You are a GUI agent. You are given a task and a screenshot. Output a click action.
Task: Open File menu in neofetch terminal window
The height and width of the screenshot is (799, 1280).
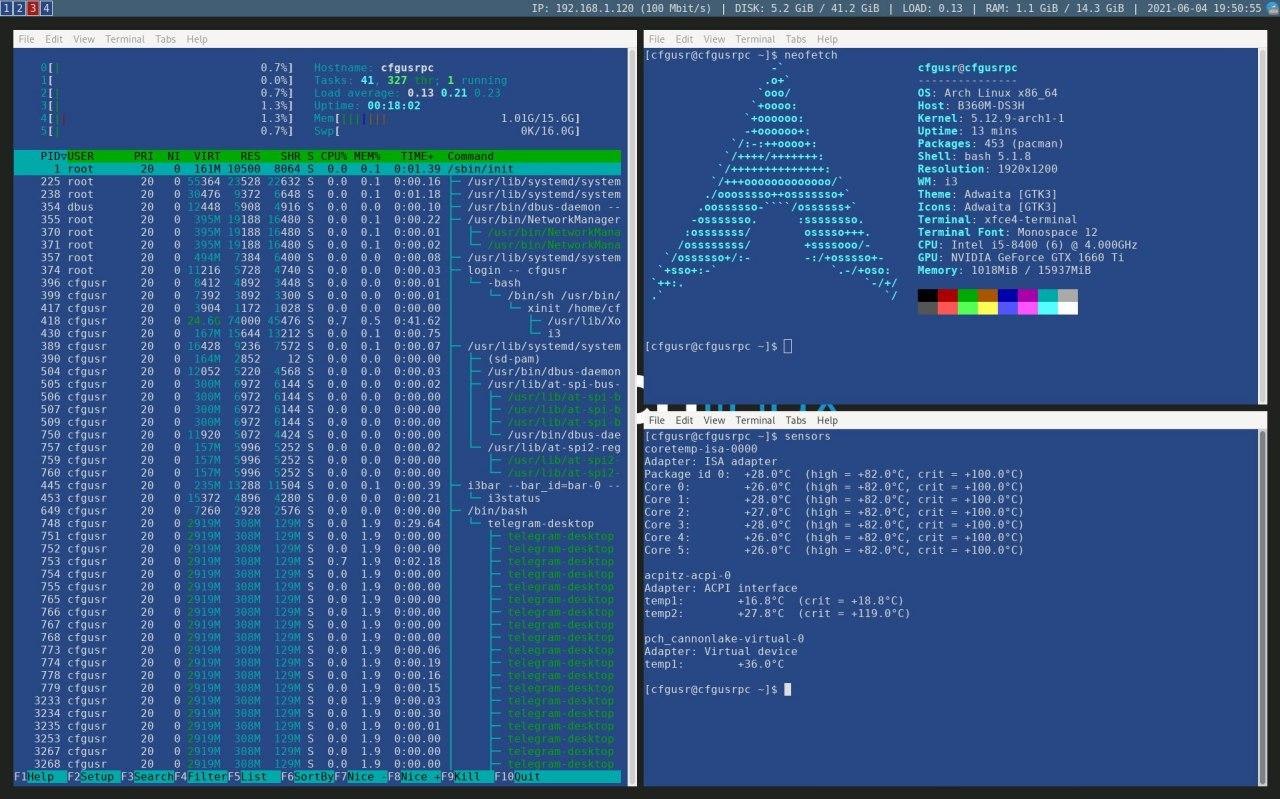tap(657, 39)
